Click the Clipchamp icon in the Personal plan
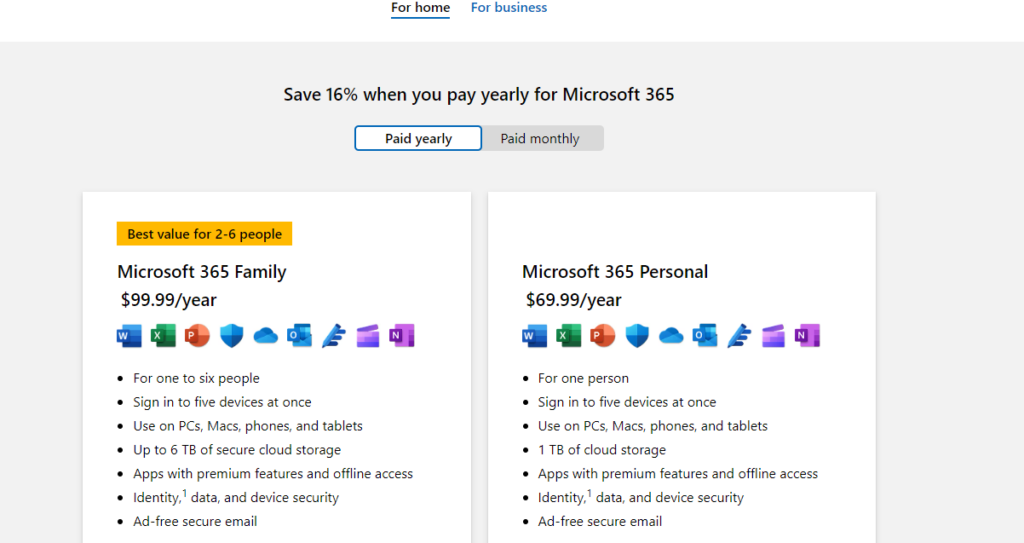Image resolution: width=1024 pixels, height=543 pixels. click(x=773, y=336)
